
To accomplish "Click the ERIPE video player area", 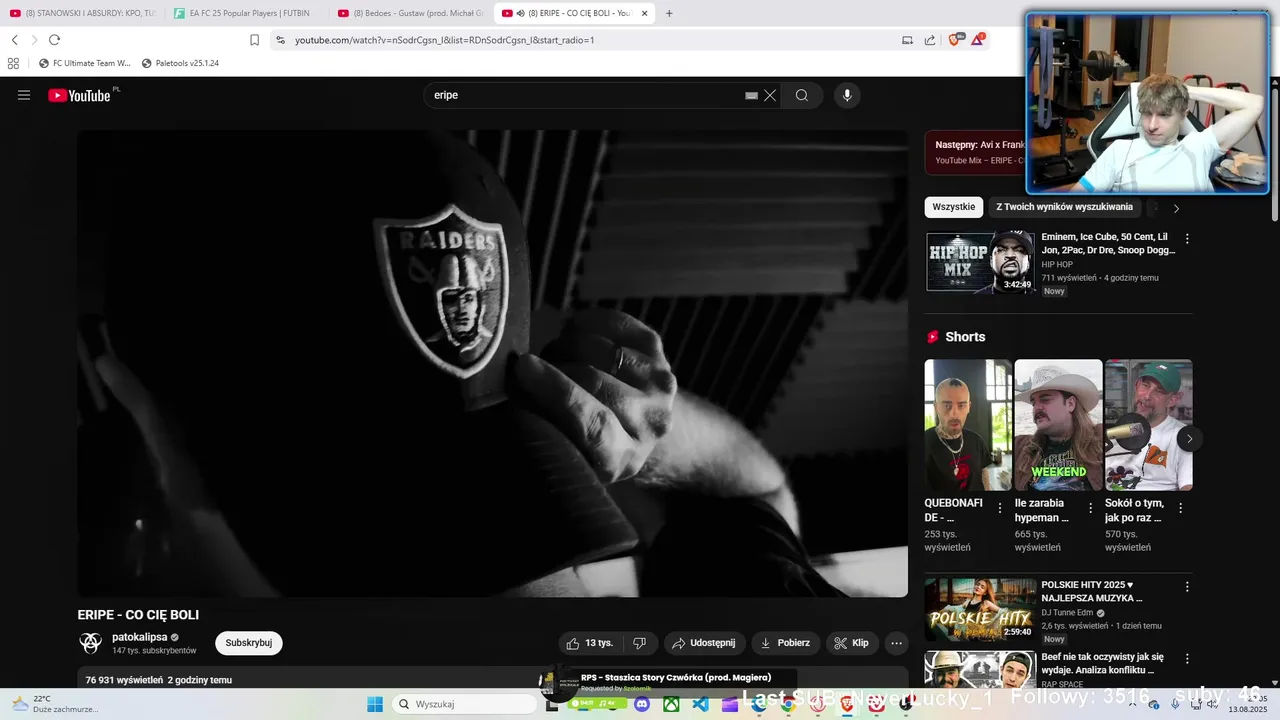I will 493,363.
